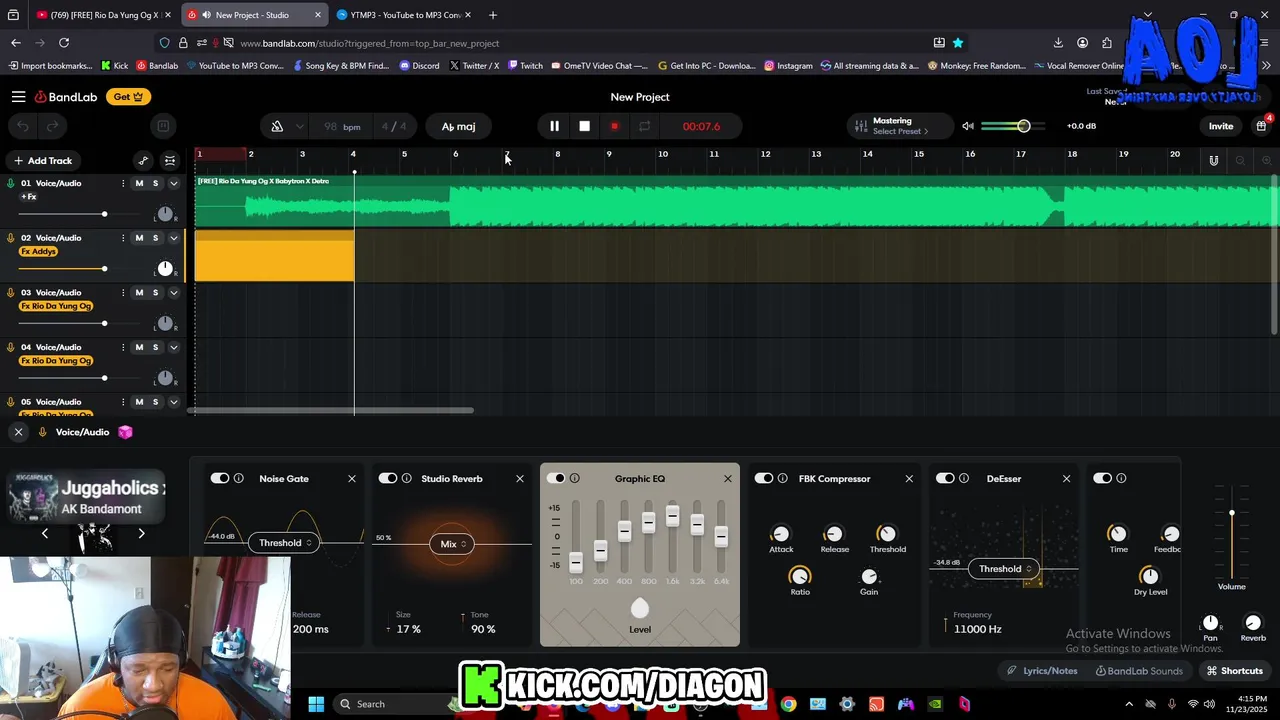Open the automation curve icon
This screenshot has width=1280, height=720.
point(143,161)
